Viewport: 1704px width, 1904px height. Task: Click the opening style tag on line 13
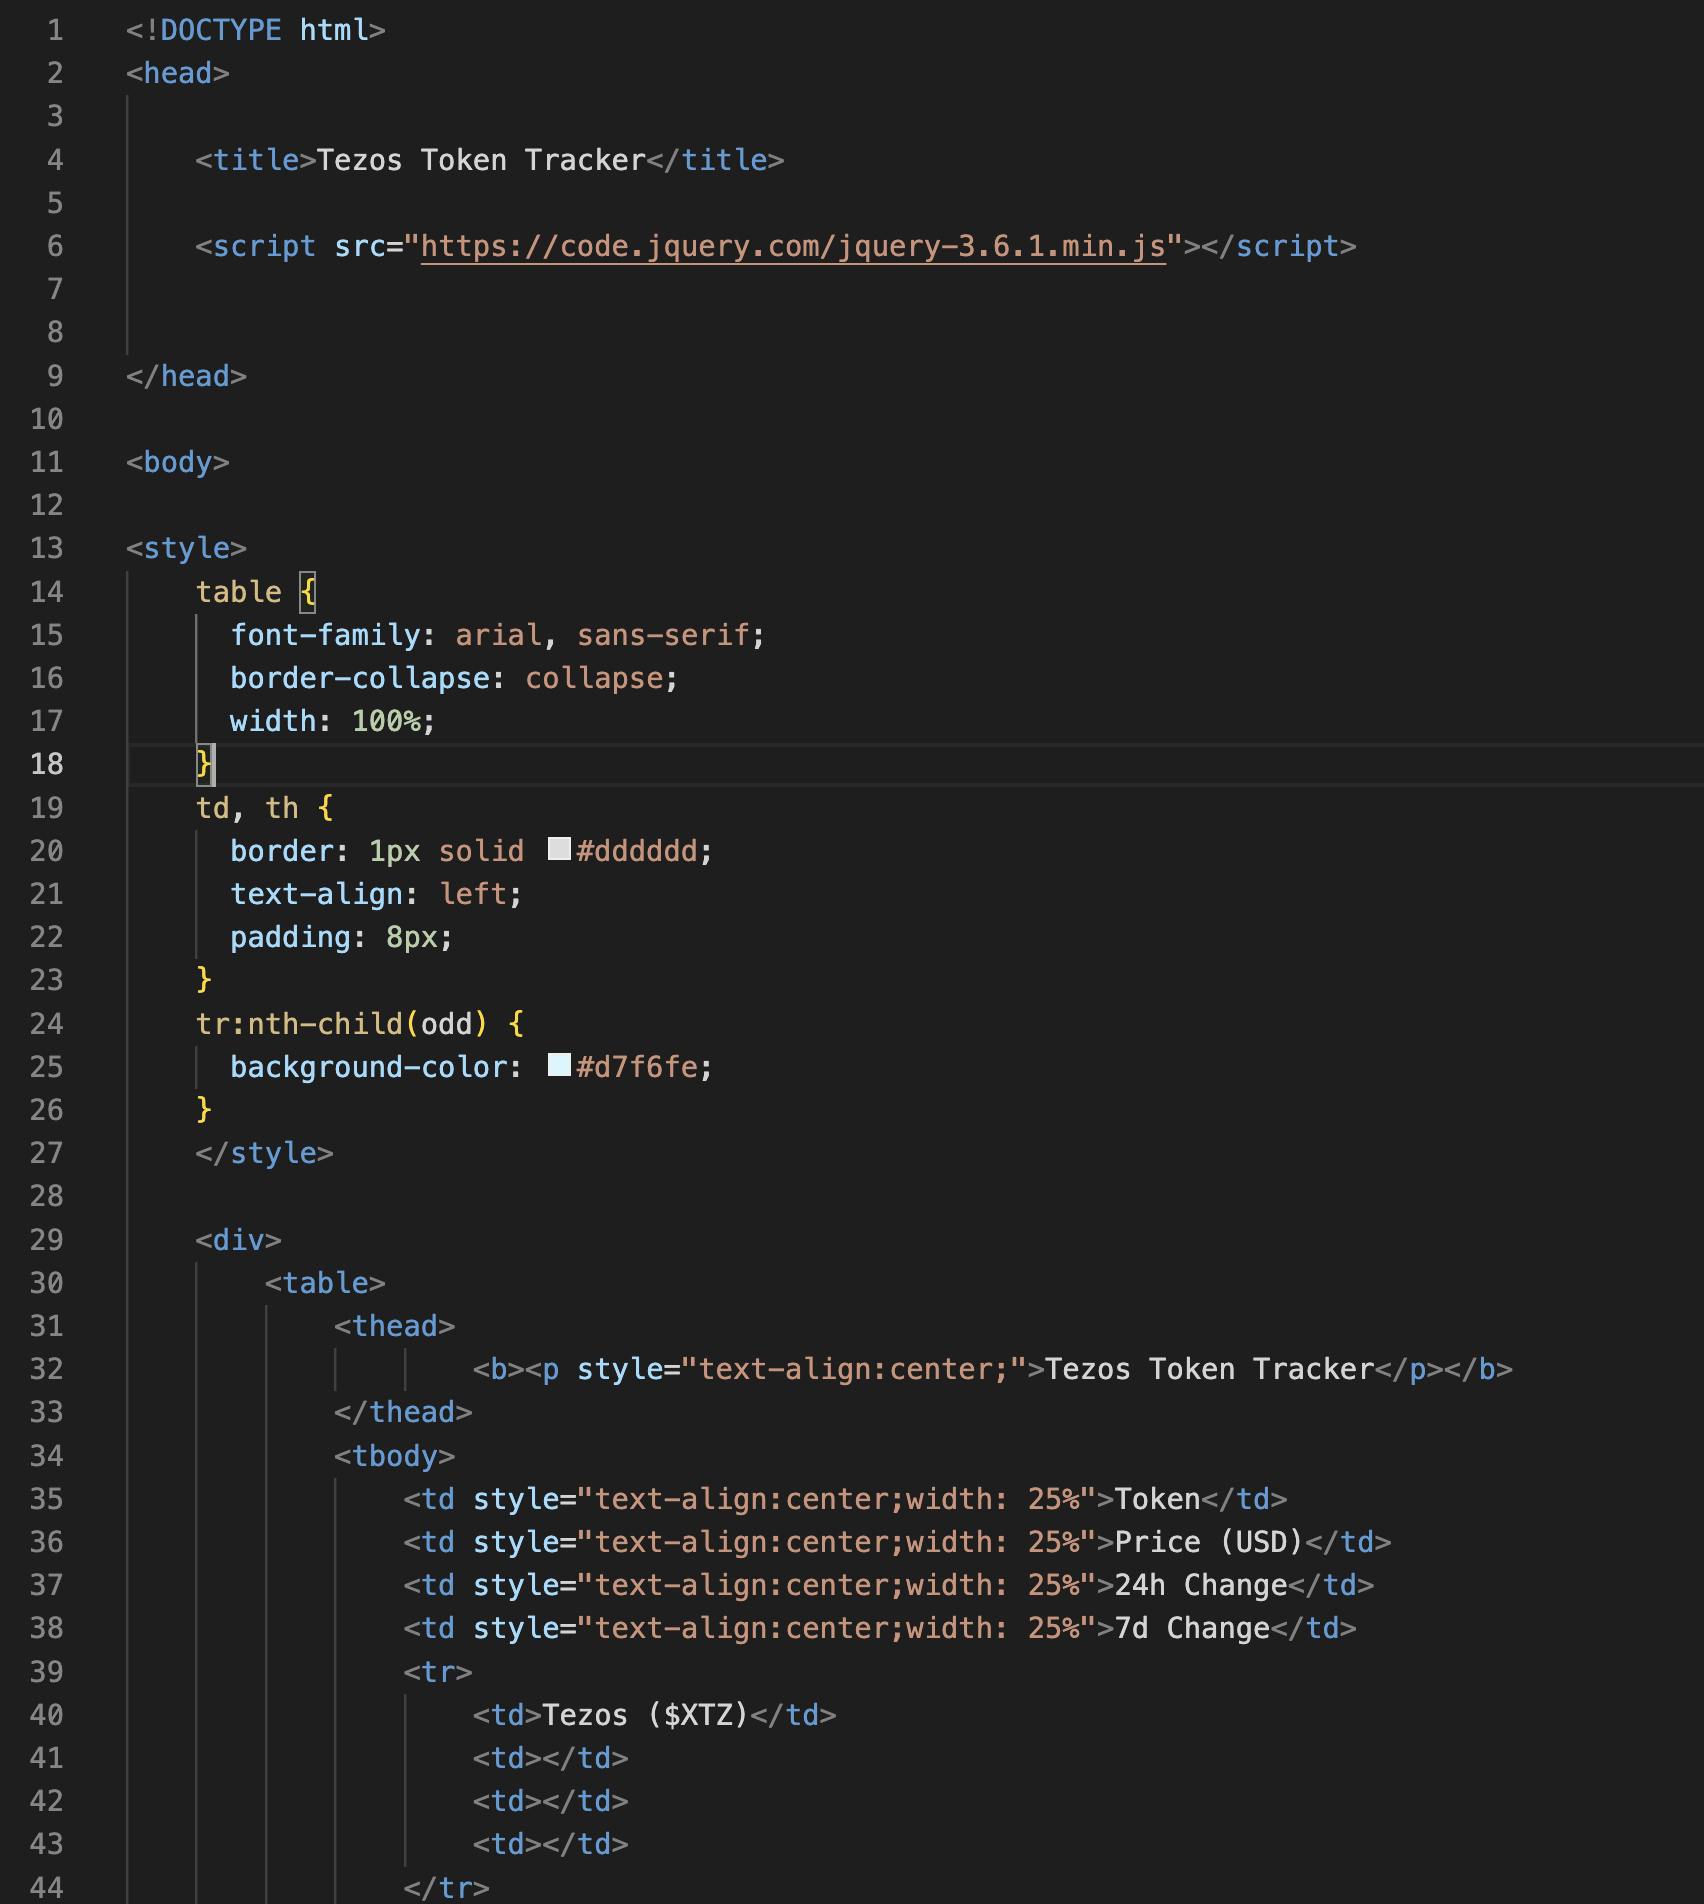186,548
